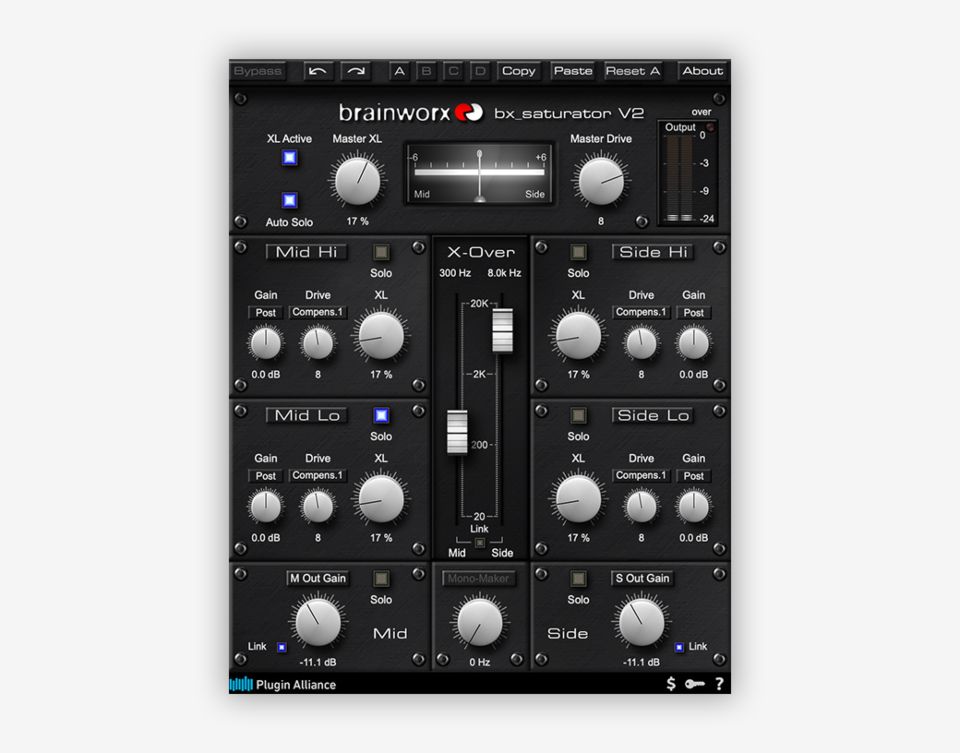Open the dollar sign licensing icon
The height and width of the screenshot is (753, 960).
pyautogui.click(x=672, y=684)
